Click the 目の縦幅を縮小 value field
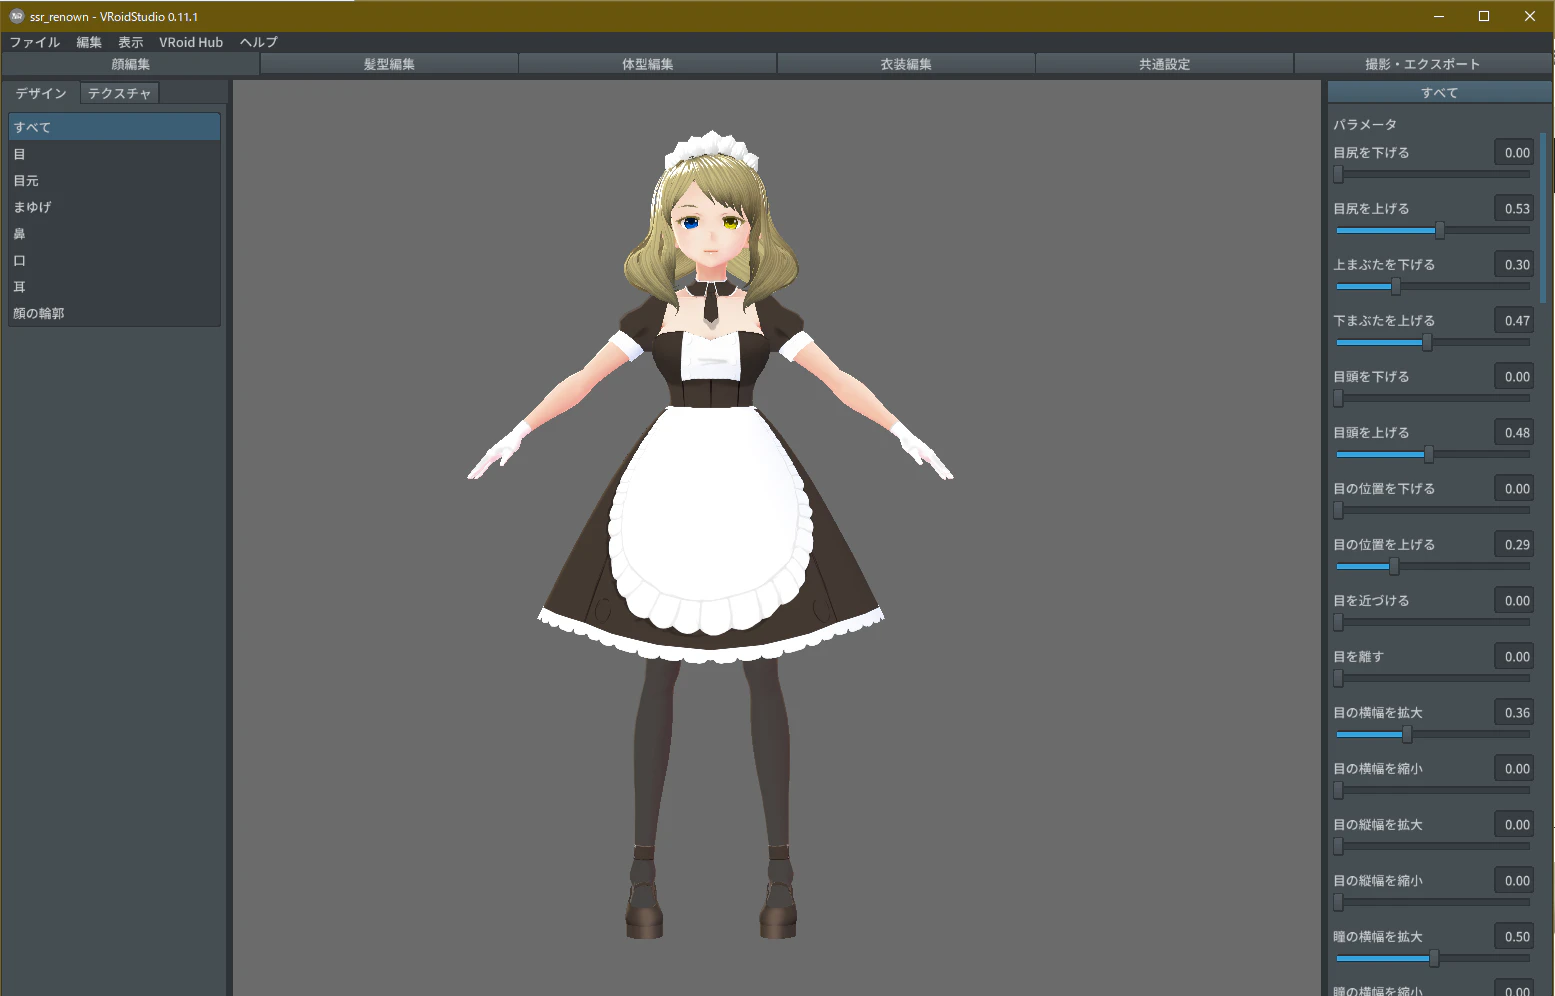The height and width of the screenshot is (996, 1555). tap(1514, 880)
